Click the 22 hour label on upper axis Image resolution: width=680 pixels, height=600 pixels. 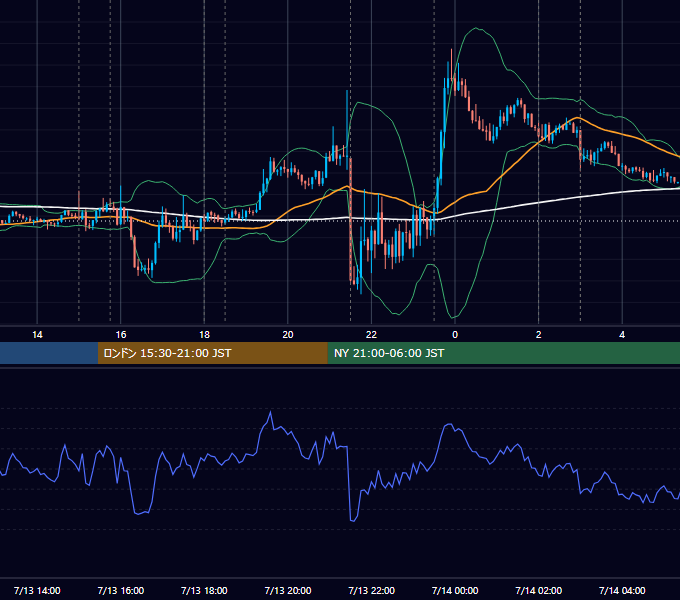point(372,335)
